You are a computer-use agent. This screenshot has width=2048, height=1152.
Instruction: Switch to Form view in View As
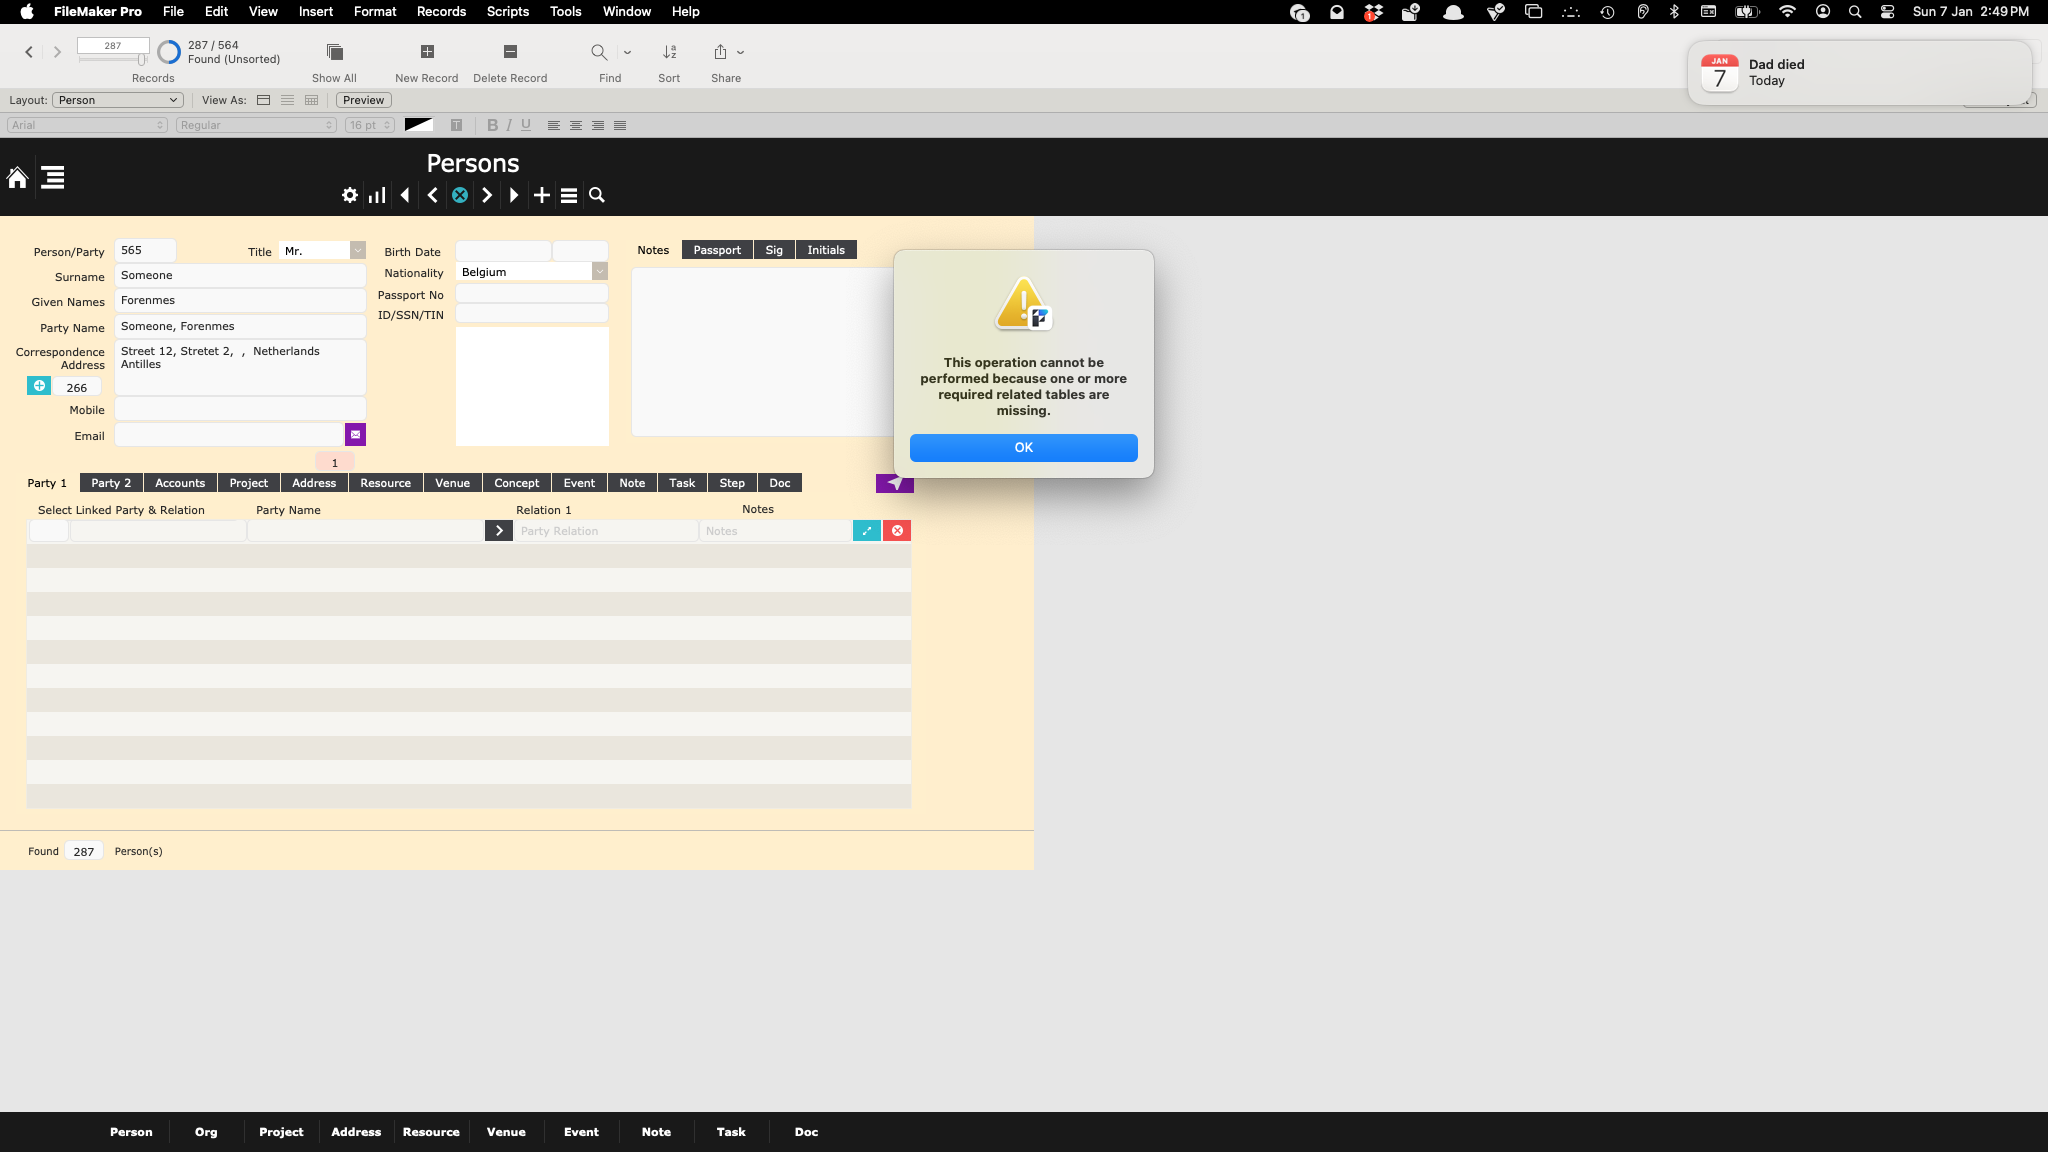tap(264, 100)
